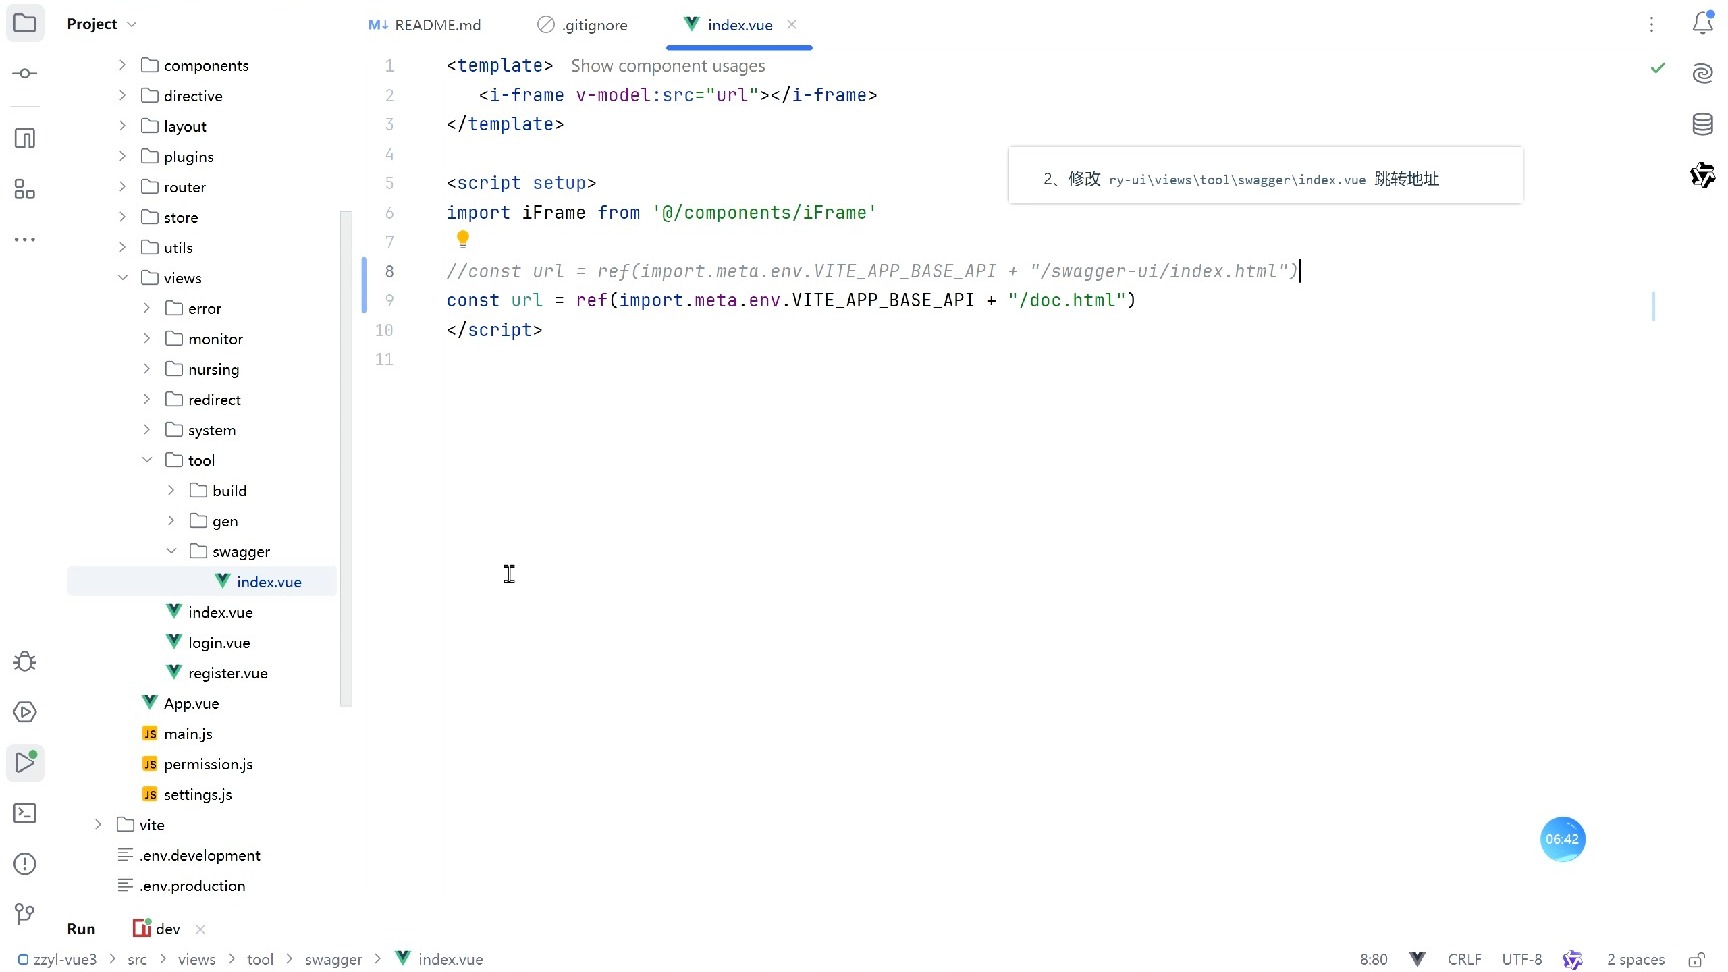Select the index.vue editor tab
This screenshot has height=972, width=1728.
pos(739,25)
